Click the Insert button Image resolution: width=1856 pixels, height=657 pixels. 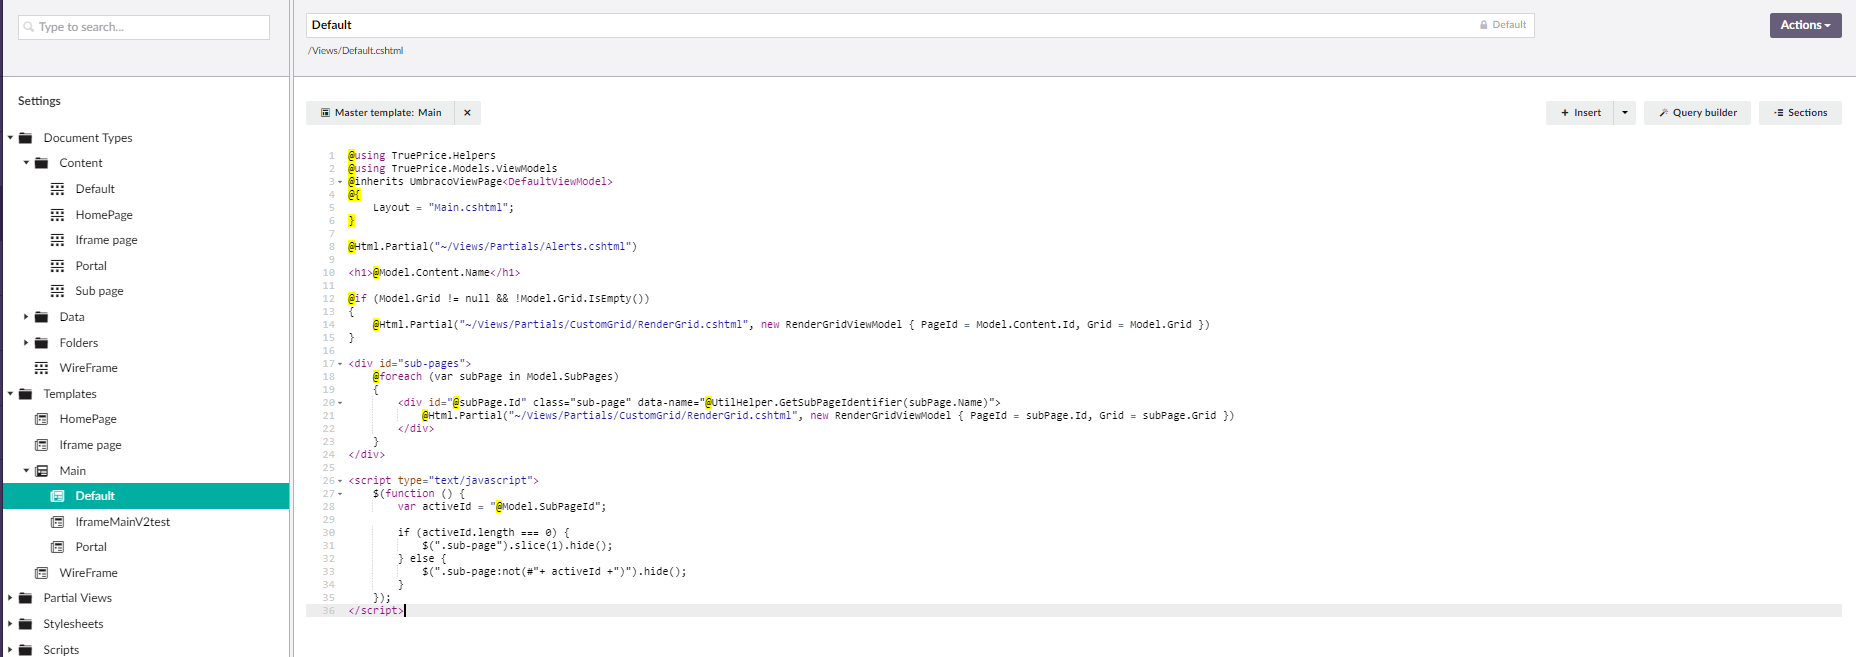(1580, 113)
